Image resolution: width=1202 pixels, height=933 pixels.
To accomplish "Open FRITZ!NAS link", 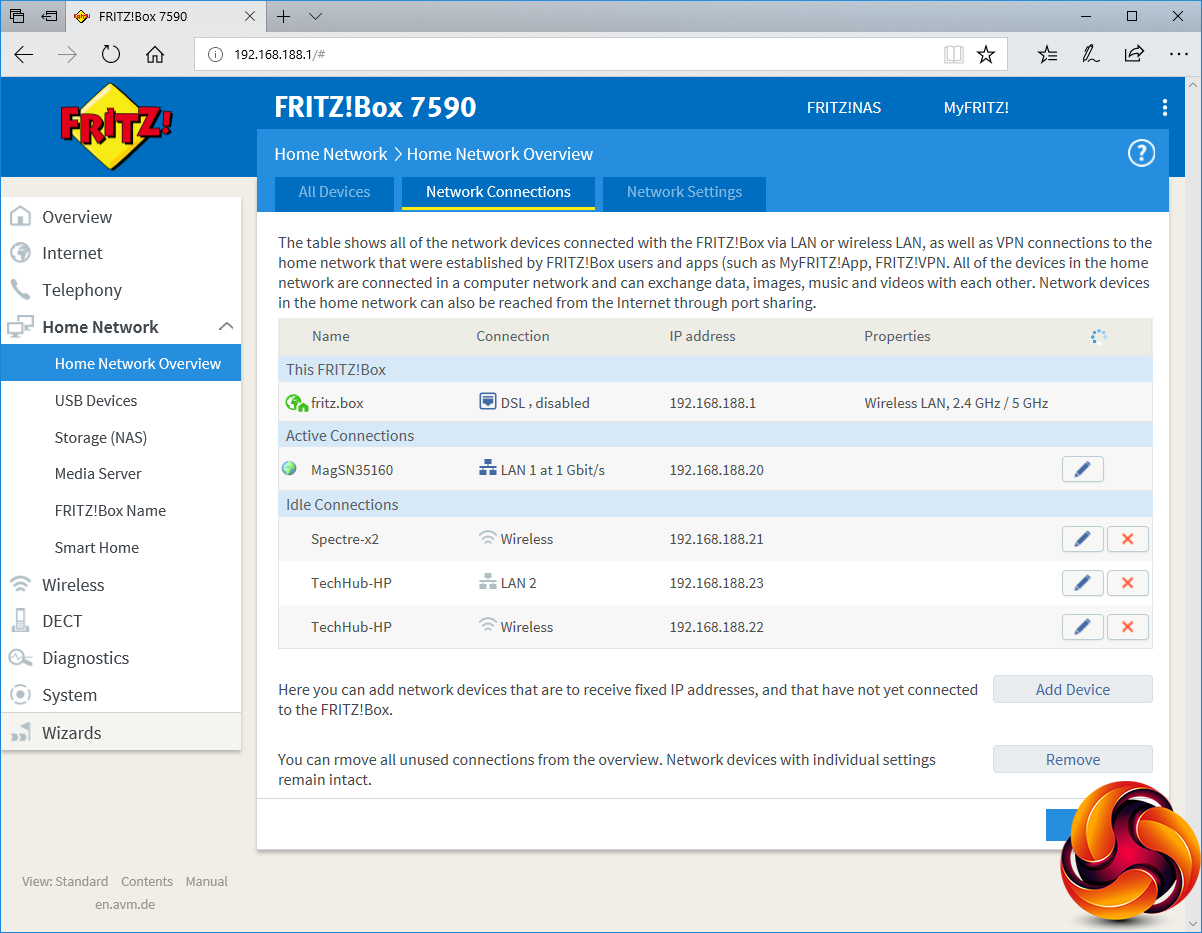I will point(844,108).
